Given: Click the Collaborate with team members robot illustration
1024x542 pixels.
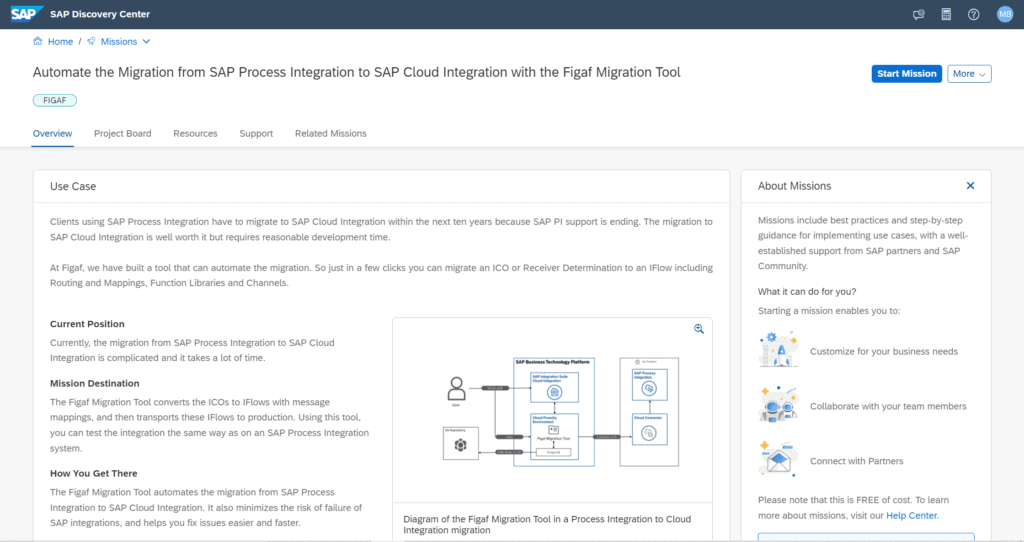Looking at the screenshot, I should coord(778,404).
